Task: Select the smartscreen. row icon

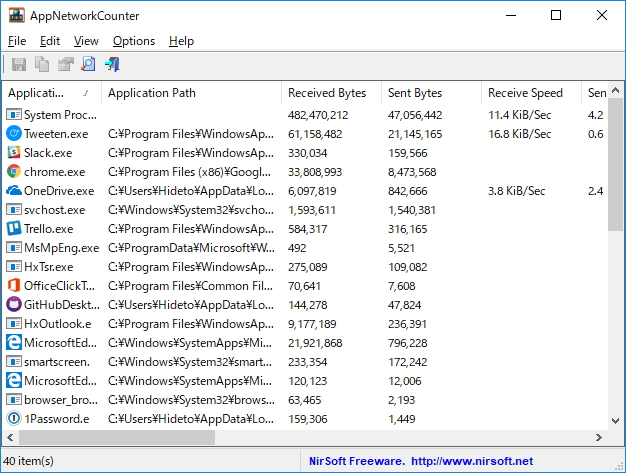Action: click(14, 362)
